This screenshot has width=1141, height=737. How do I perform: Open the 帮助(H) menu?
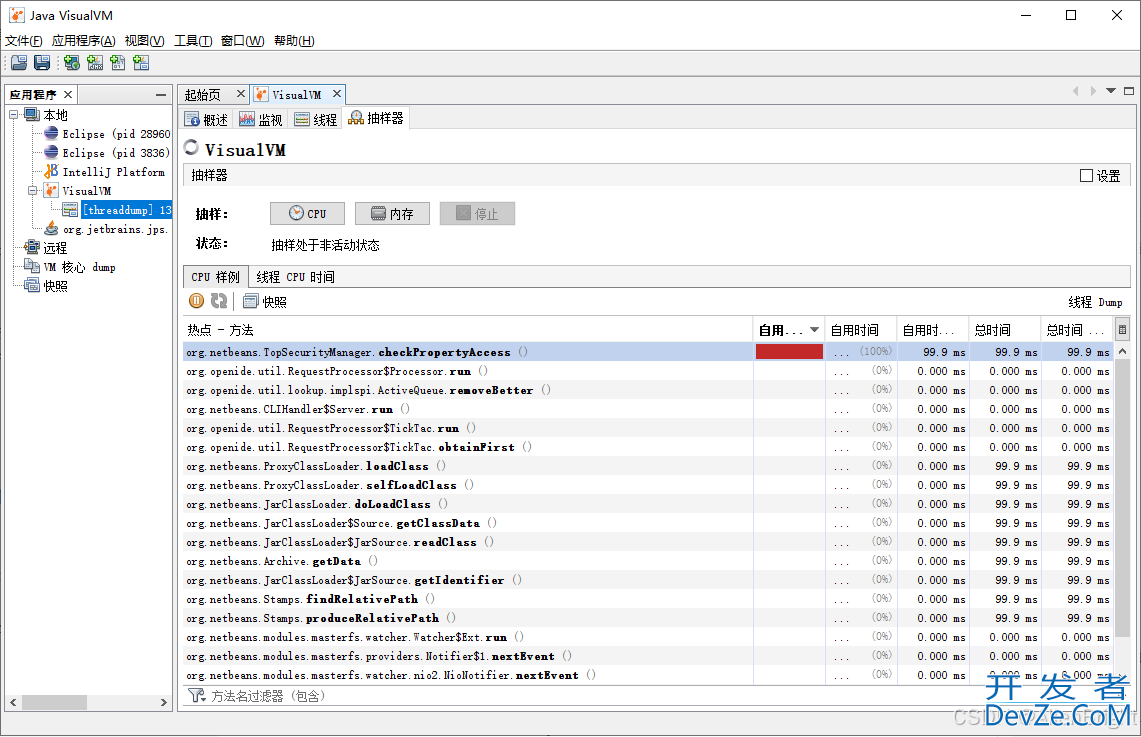click(294, 41)
